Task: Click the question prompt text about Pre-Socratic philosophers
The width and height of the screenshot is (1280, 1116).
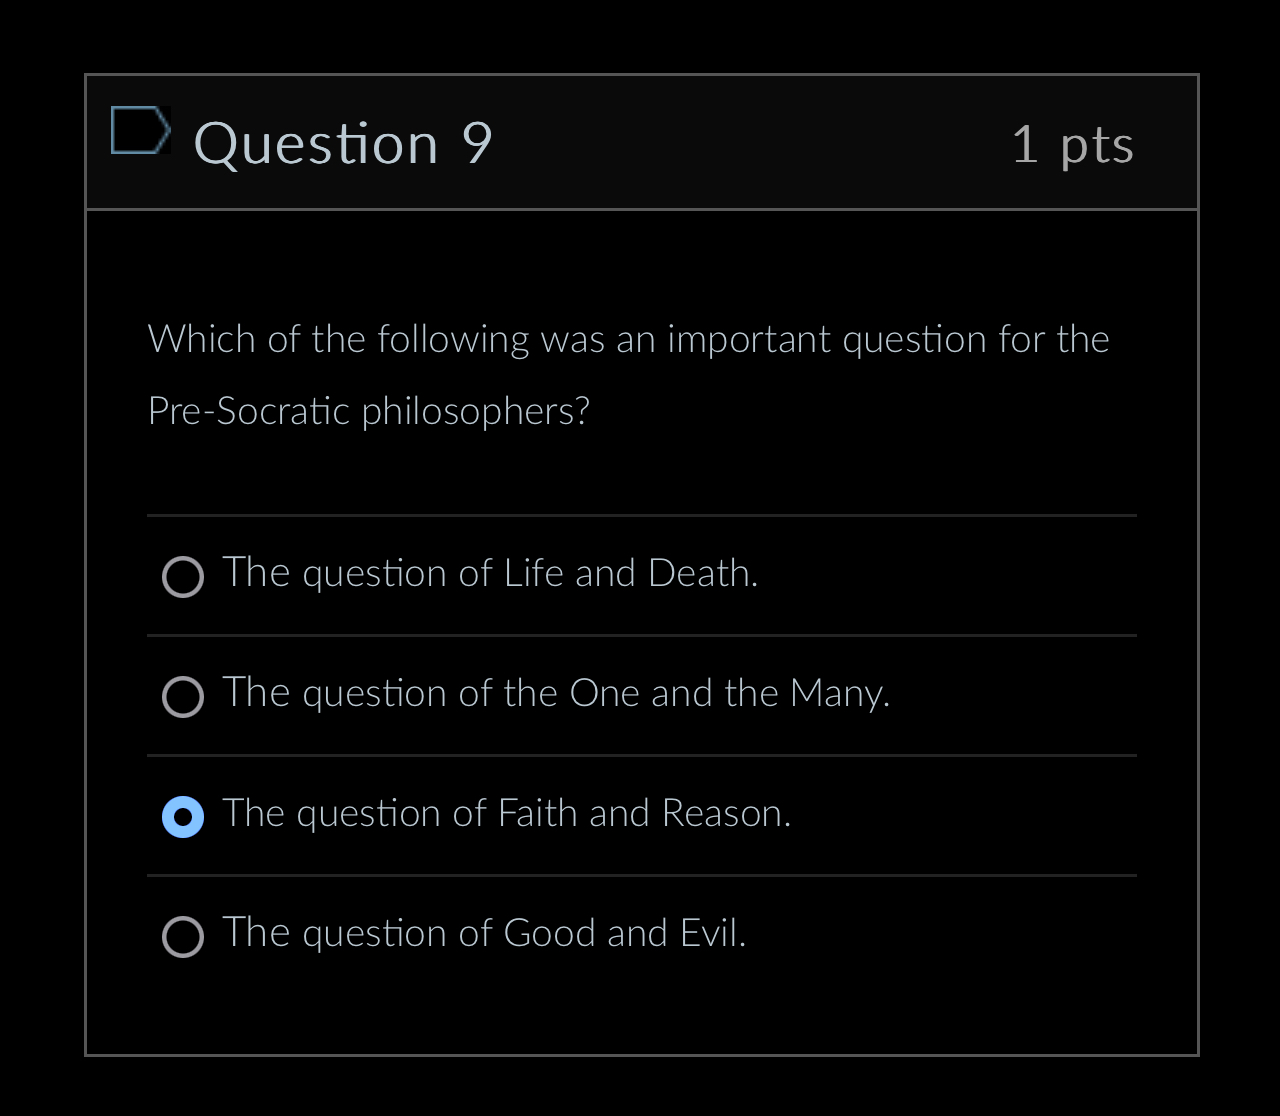Action: click(628, 374)
